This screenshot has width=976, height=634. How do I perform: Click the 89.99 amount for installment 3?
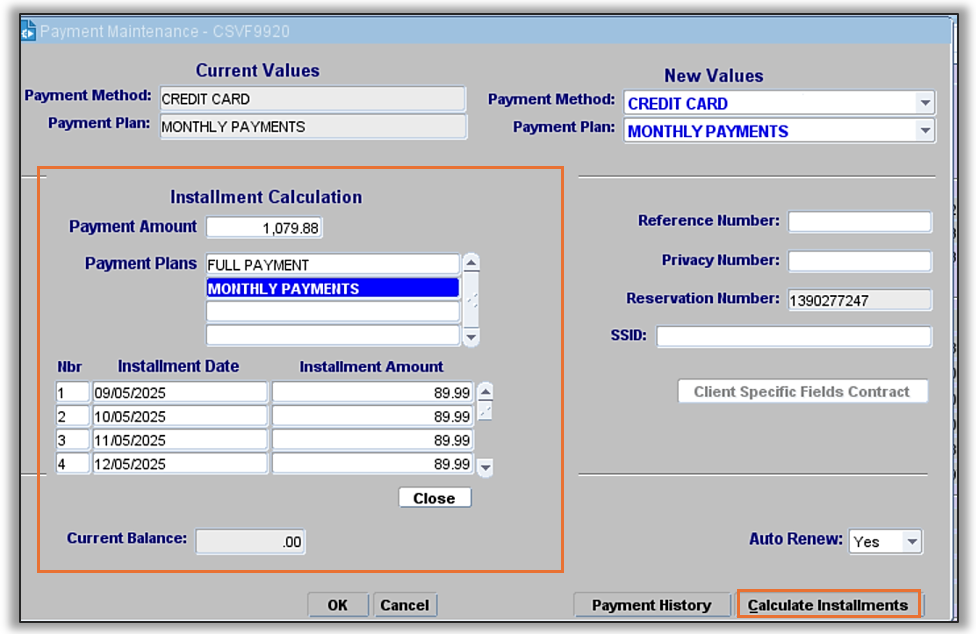tap(372, 440)
